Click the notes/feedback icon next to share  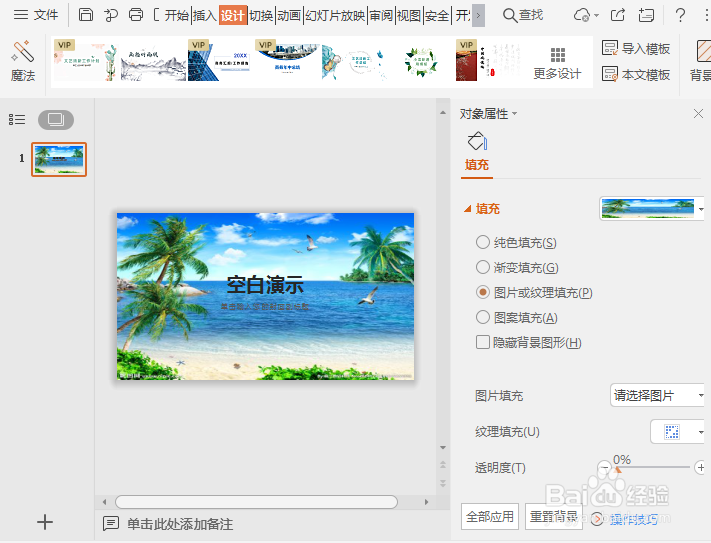click(x=646, y=15)
